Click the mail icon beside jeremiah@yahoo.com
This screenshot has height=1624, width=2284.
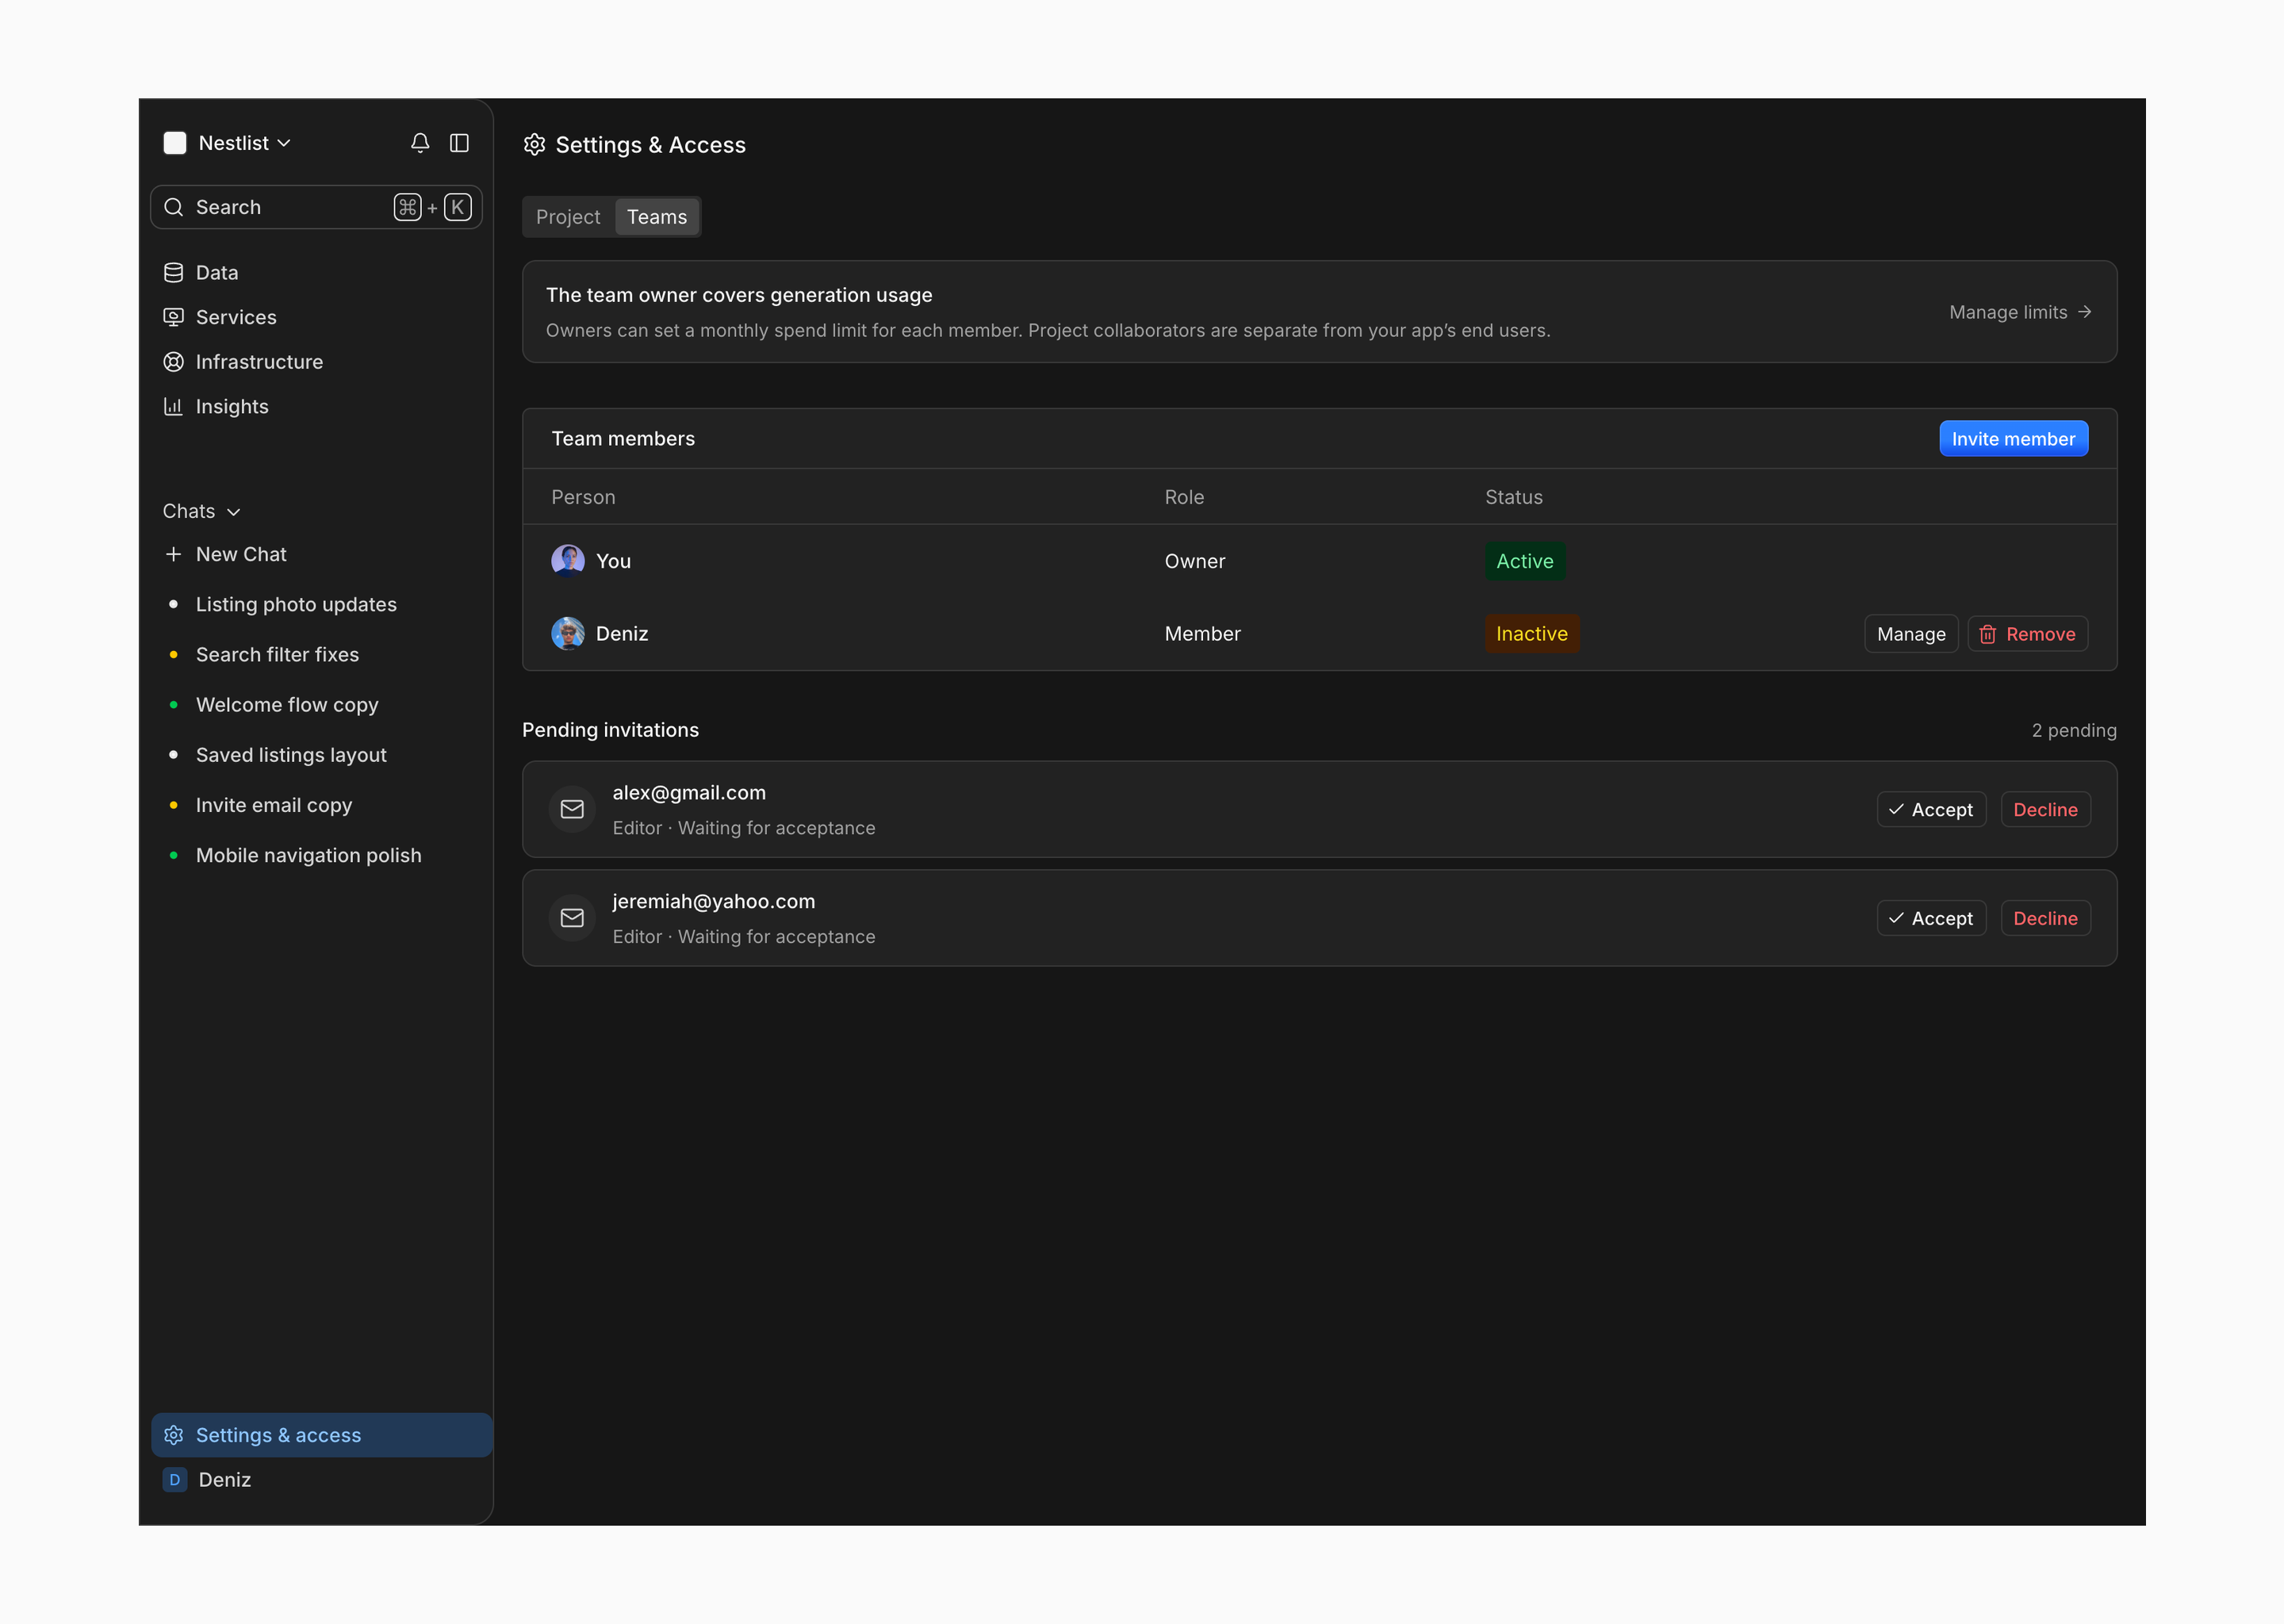pos(572,918)
